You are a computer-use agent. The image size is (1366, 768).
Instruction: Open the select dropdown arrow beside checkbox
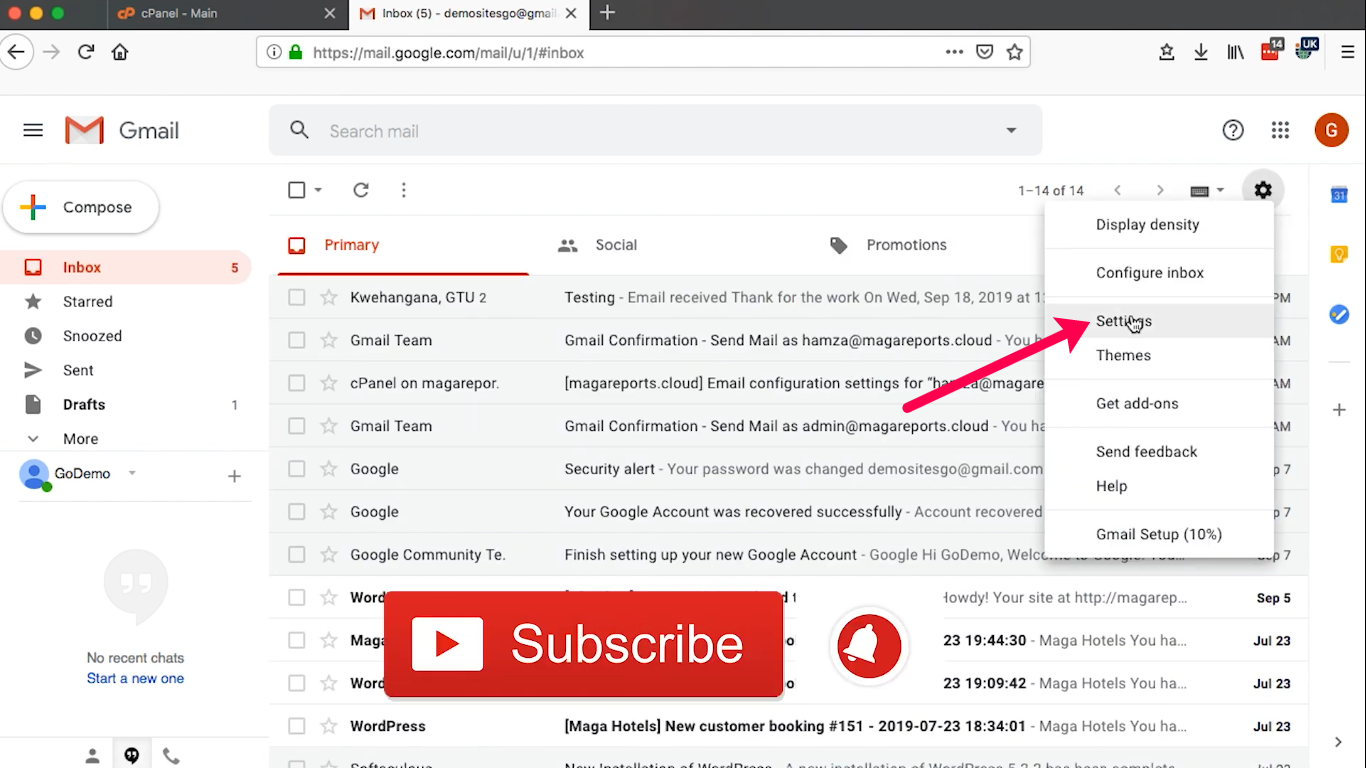tap(318, 190)
